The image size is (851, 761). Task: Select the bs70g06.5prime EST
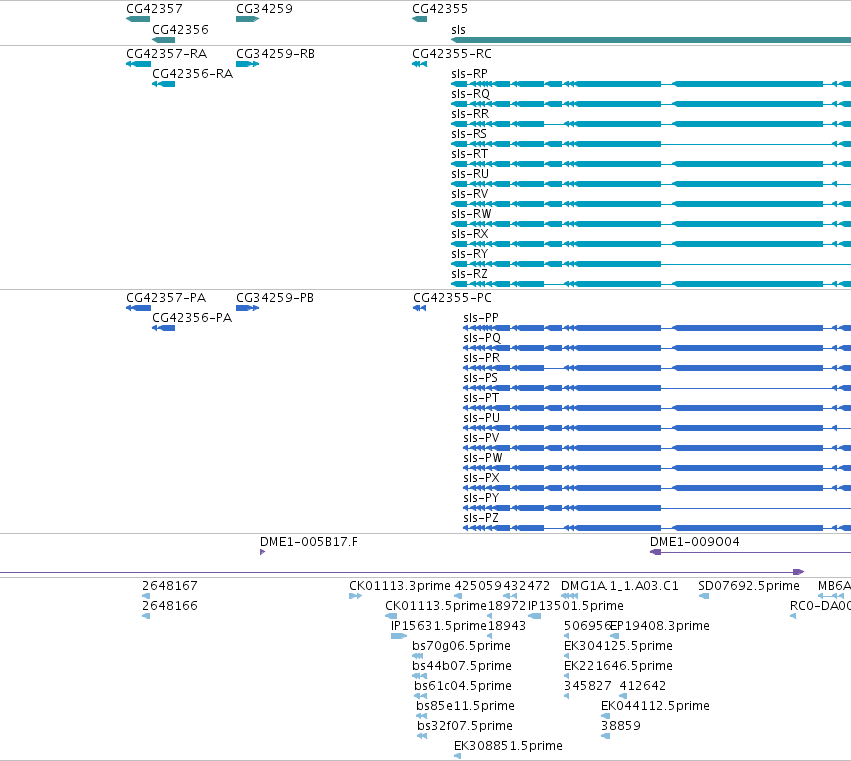(418, 657)
